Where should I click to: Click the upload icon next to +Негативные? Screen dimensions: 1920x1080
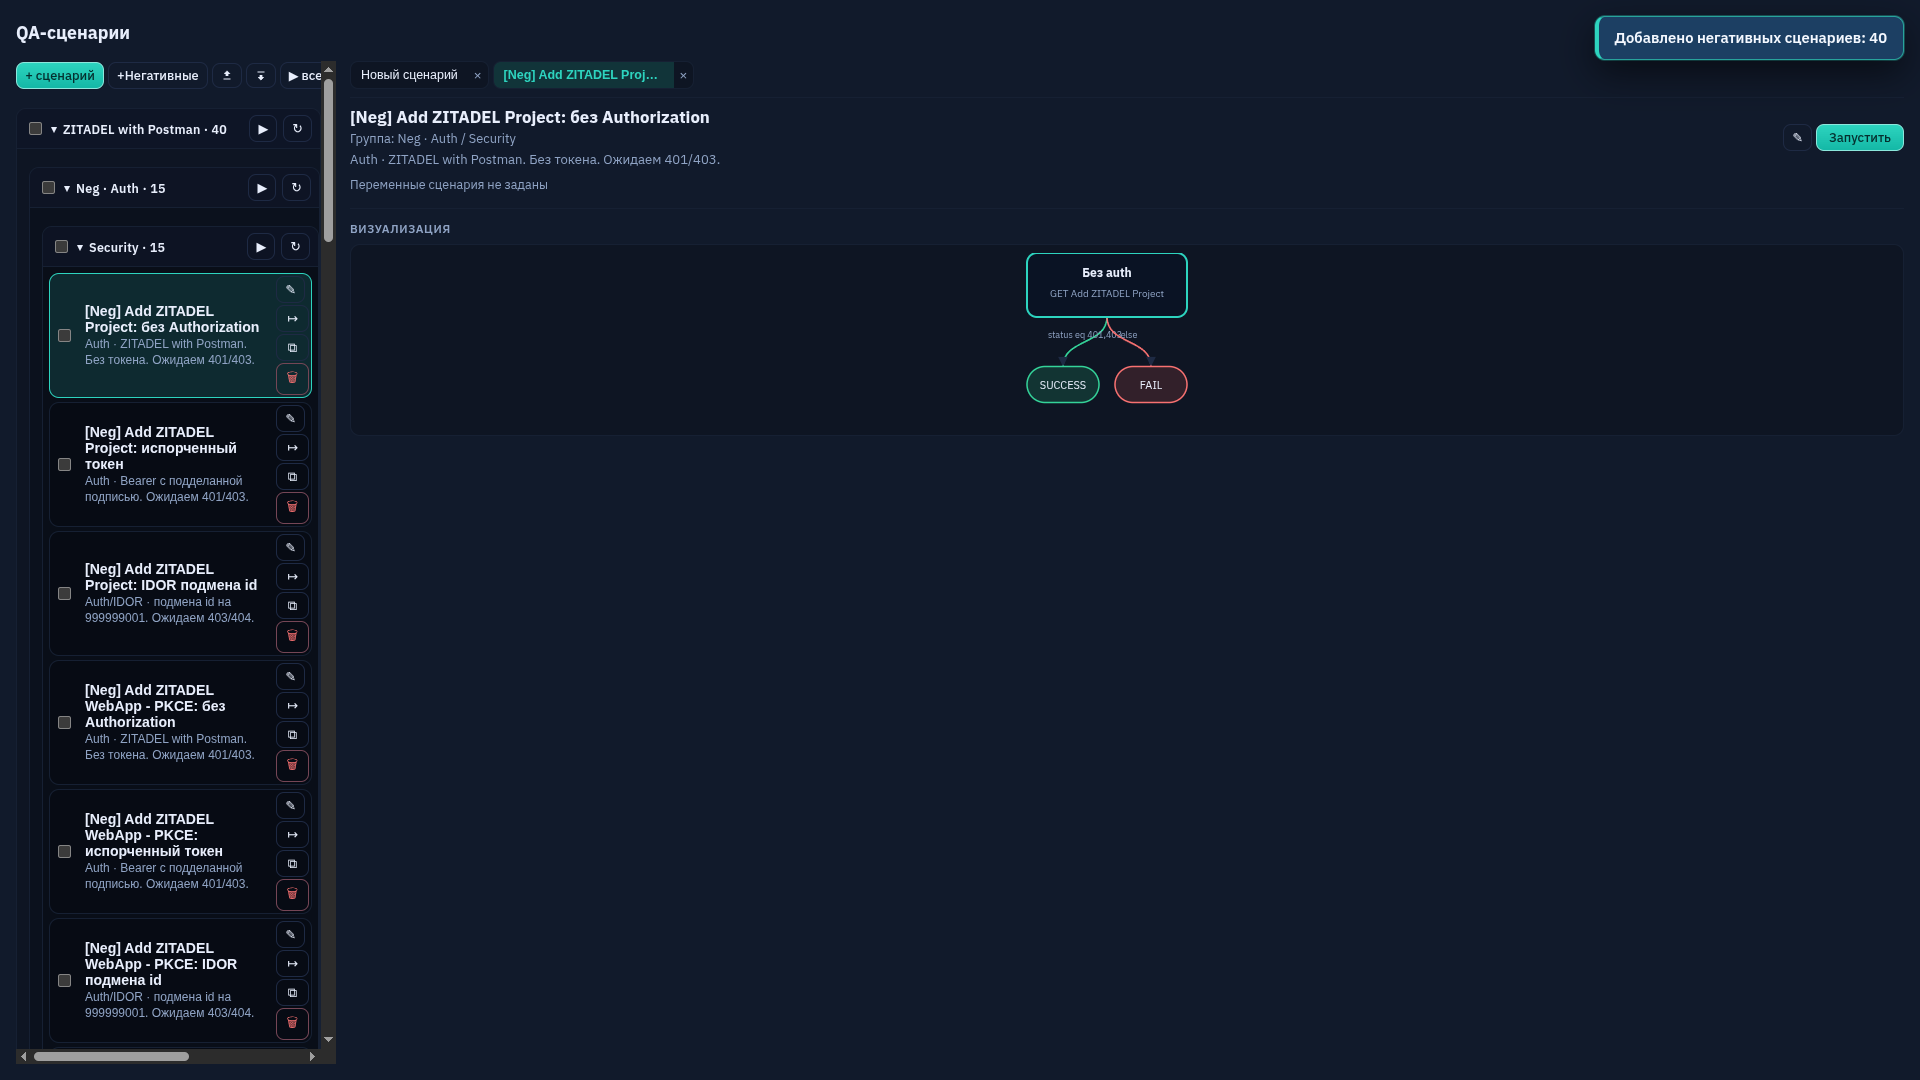[x=227, y=76]
